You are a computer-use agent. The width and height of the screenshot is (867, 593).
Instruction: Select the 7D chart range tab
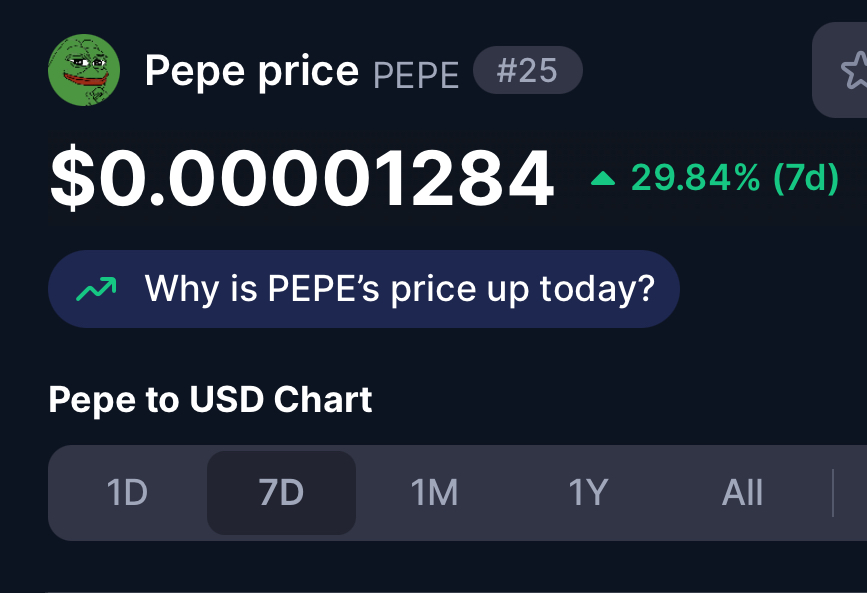click(x=281, y=492)
